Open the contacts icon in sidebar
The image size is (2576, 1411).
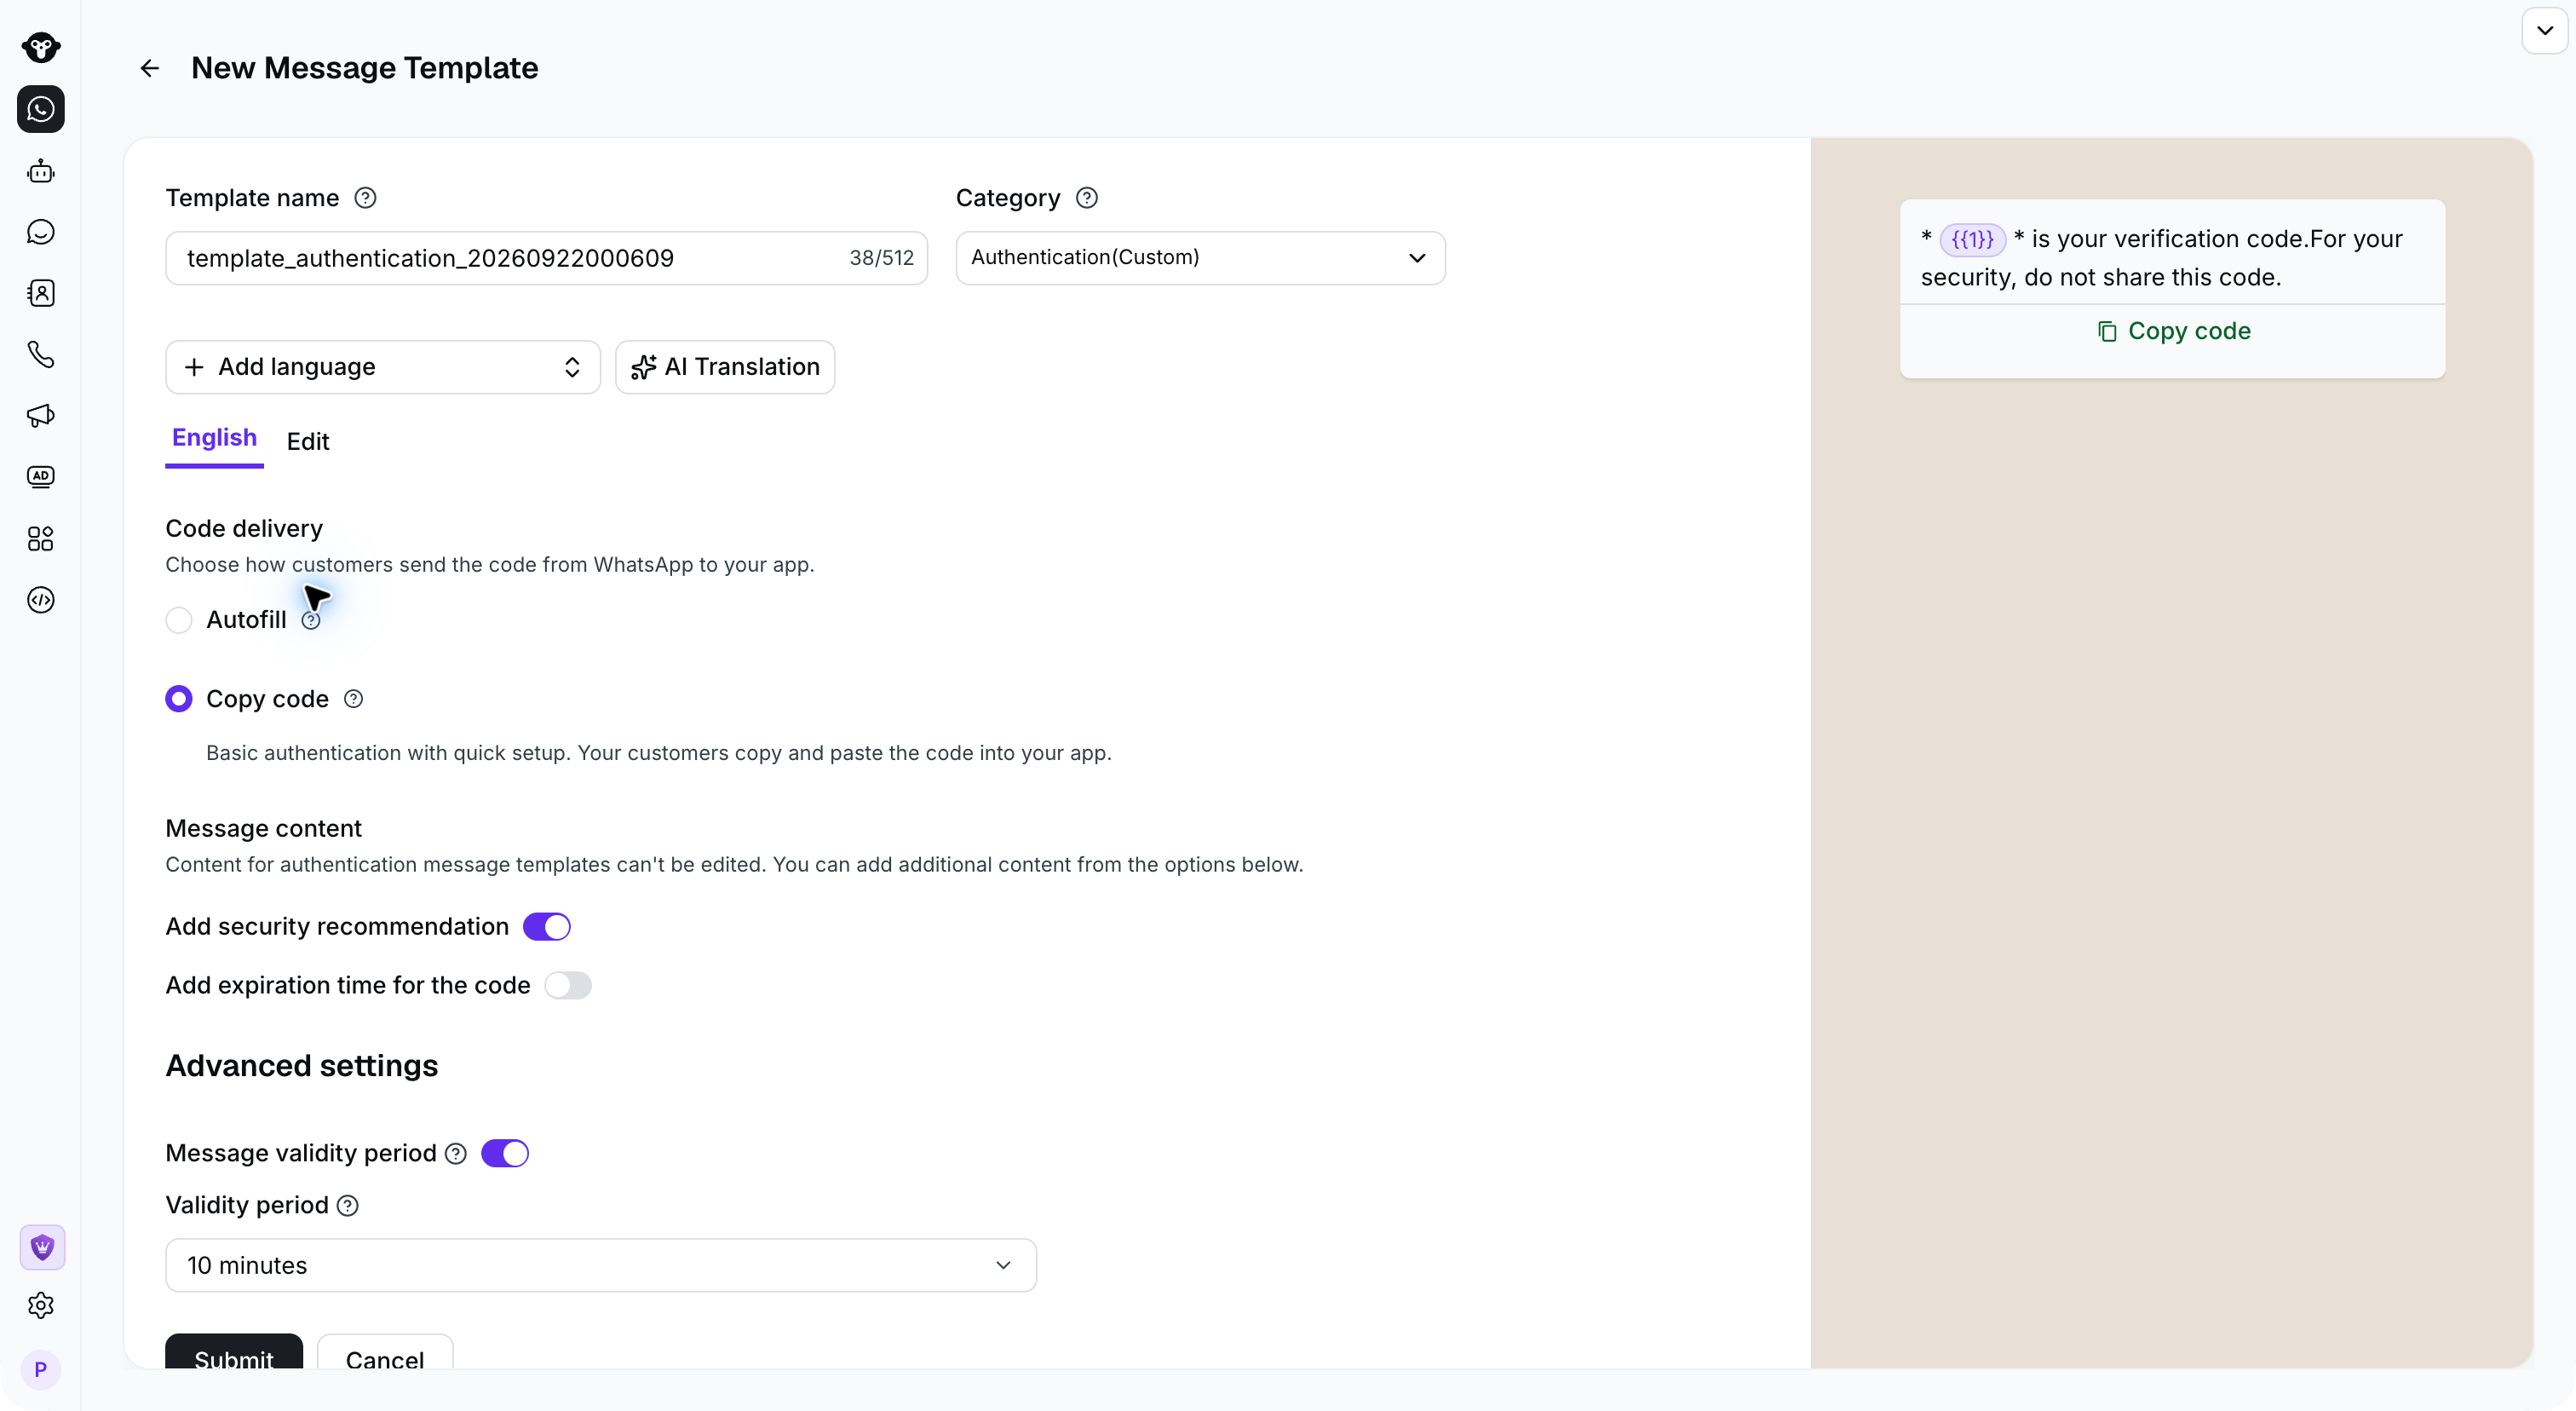pyautogui.click(x=41, y=293)
